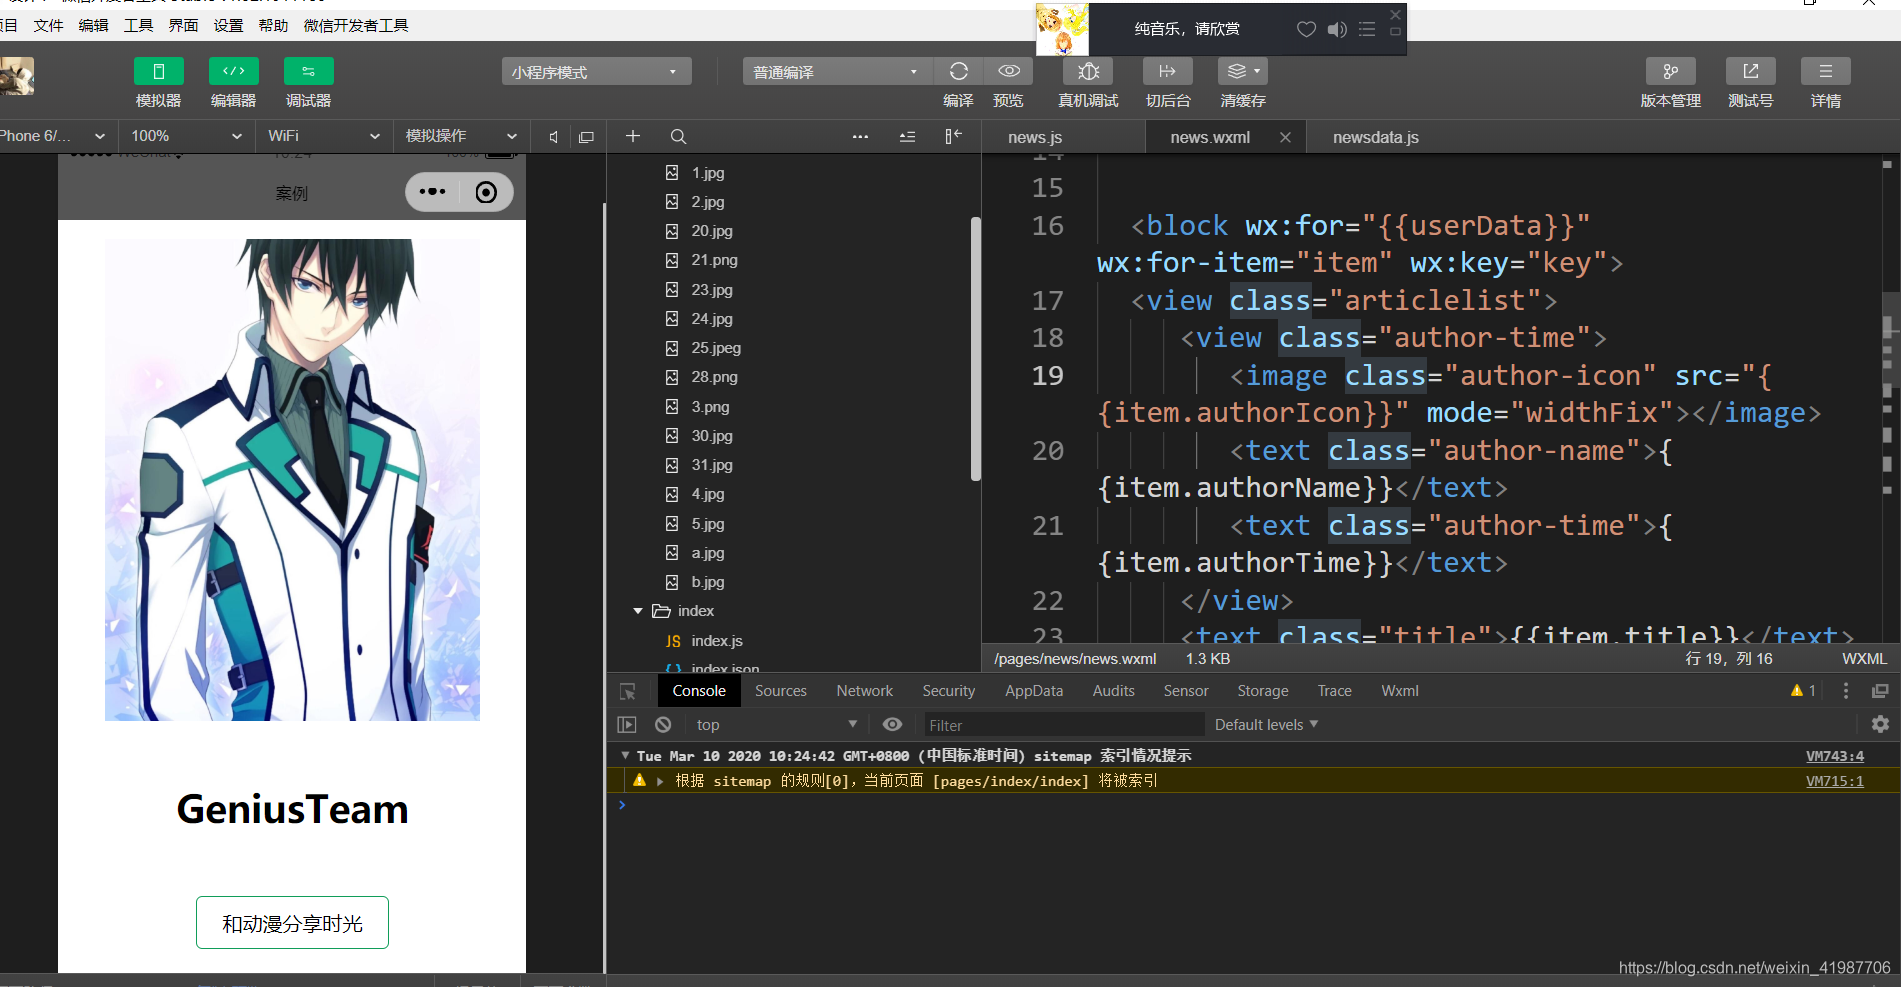Click the preview eye icon (预览)
The height and width of the screenshot is (987, 1901).
1009,71
